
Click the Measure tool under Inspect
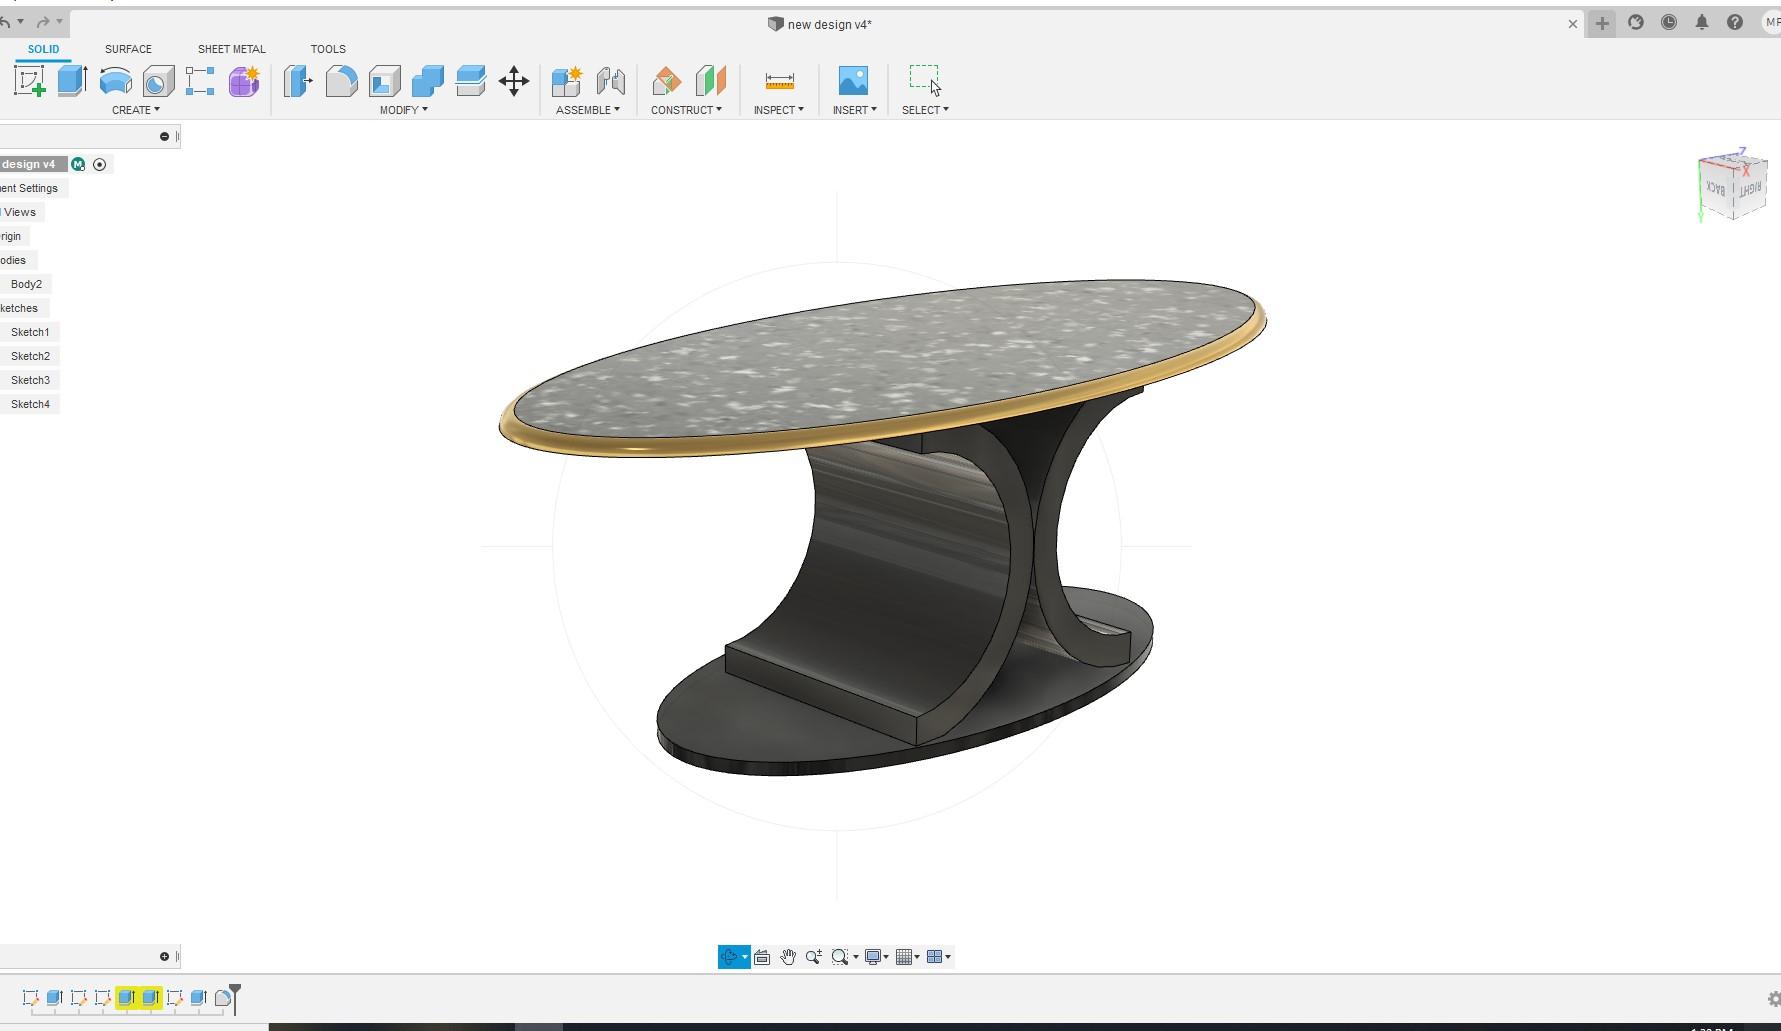tap(778, 82)
